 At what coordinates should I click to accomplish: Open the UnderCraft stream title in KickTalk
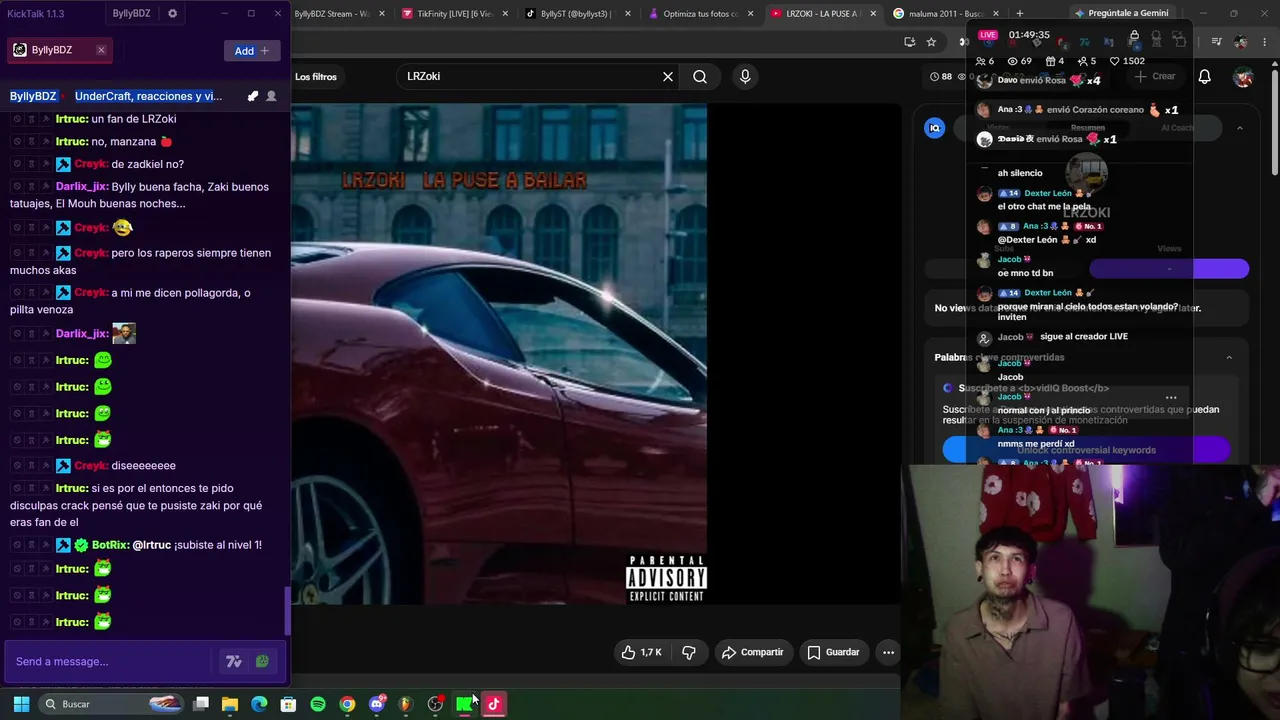point(148,96)
